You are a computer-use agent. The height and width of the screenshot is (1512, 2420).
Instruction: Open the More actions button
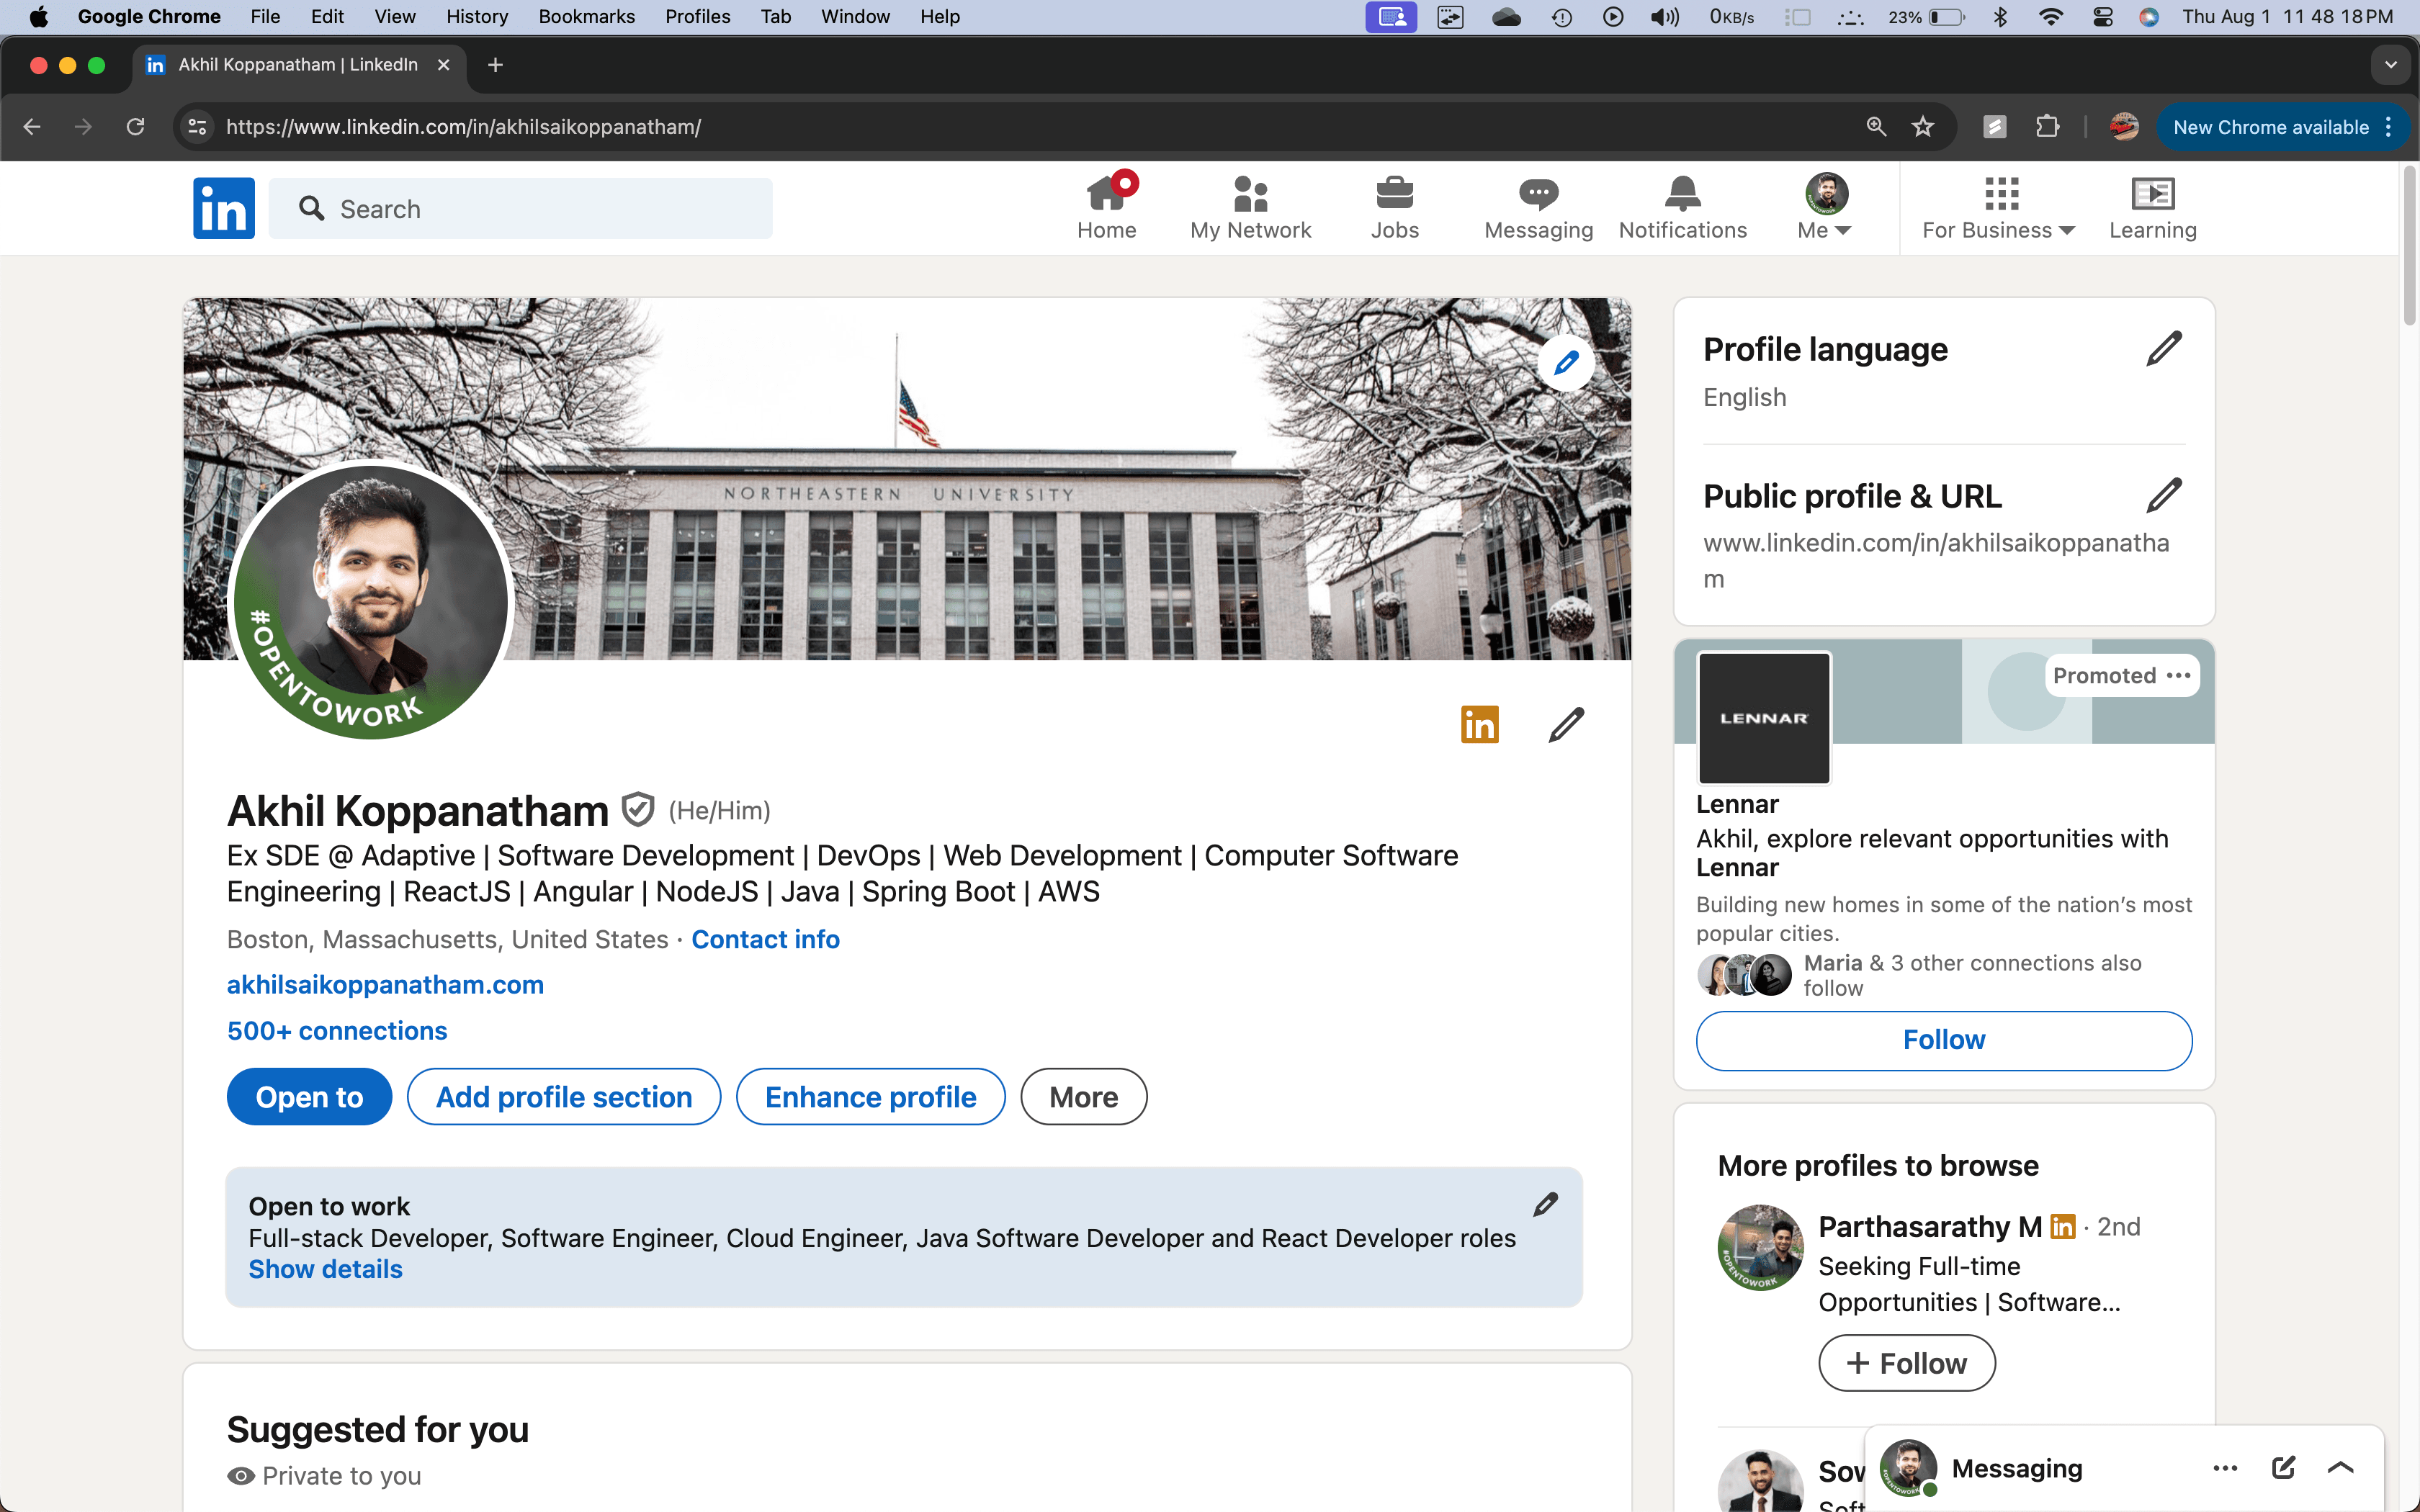[x=1083, y=1097]
